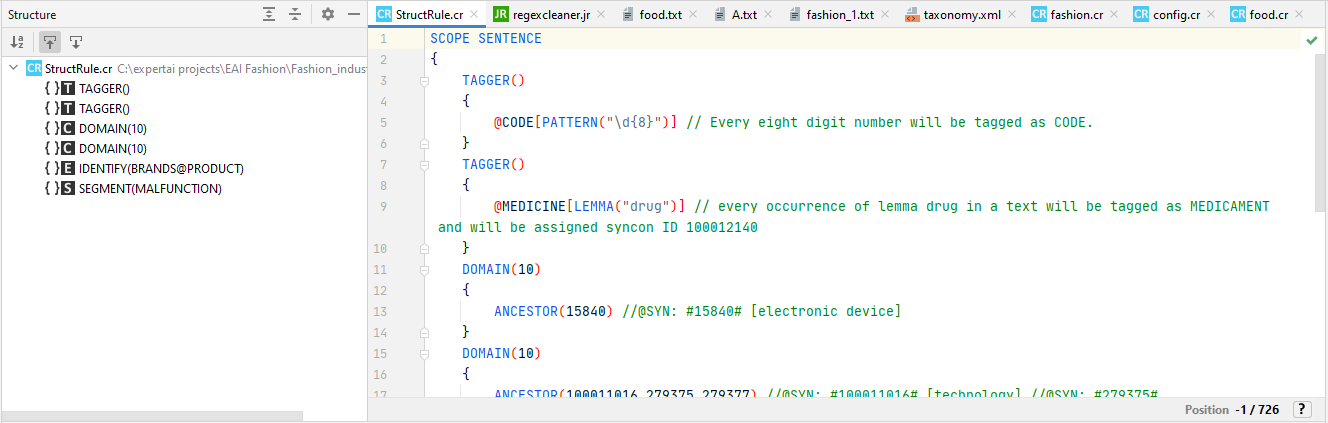Image resolution: width=1328 pixels, height=423 pixels.
Task: Click the S icon beside SEGMENT(MALFUNCTION)
Action: pyautogui.click(x=68, y=188)
